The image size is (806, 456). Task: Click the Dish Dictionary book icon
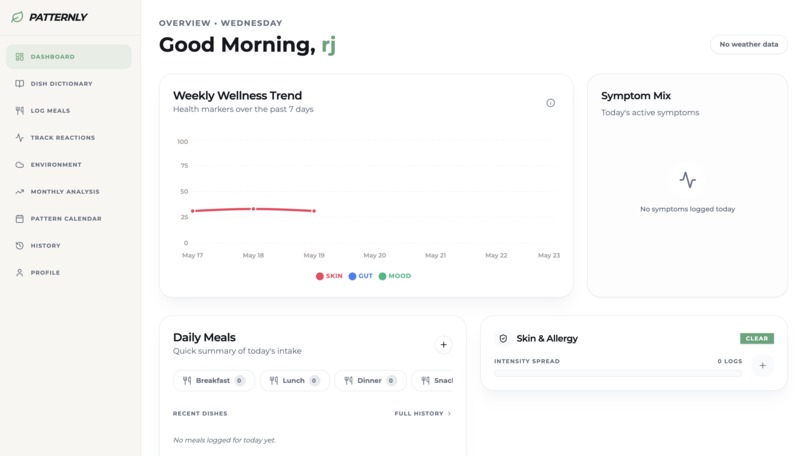point(20,83)
